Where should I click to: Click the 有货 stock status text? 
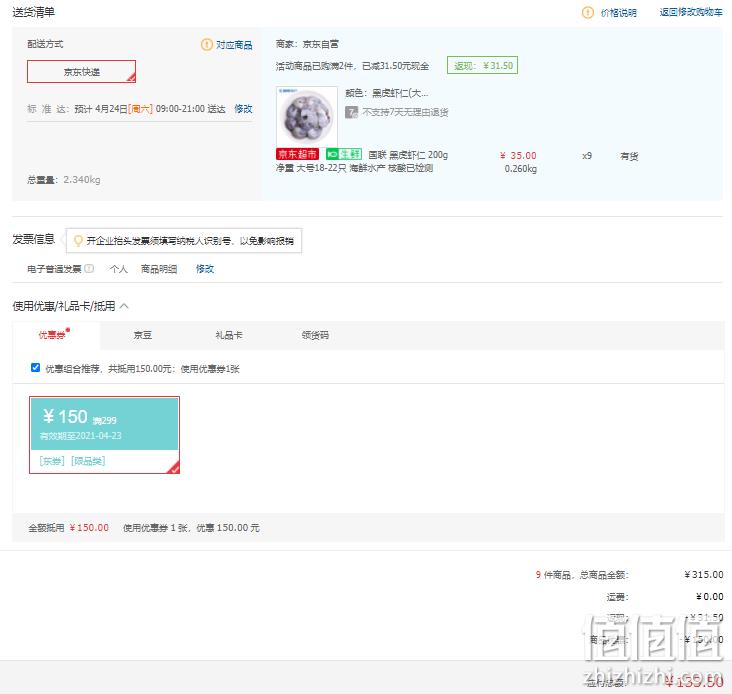coord(629,156)
